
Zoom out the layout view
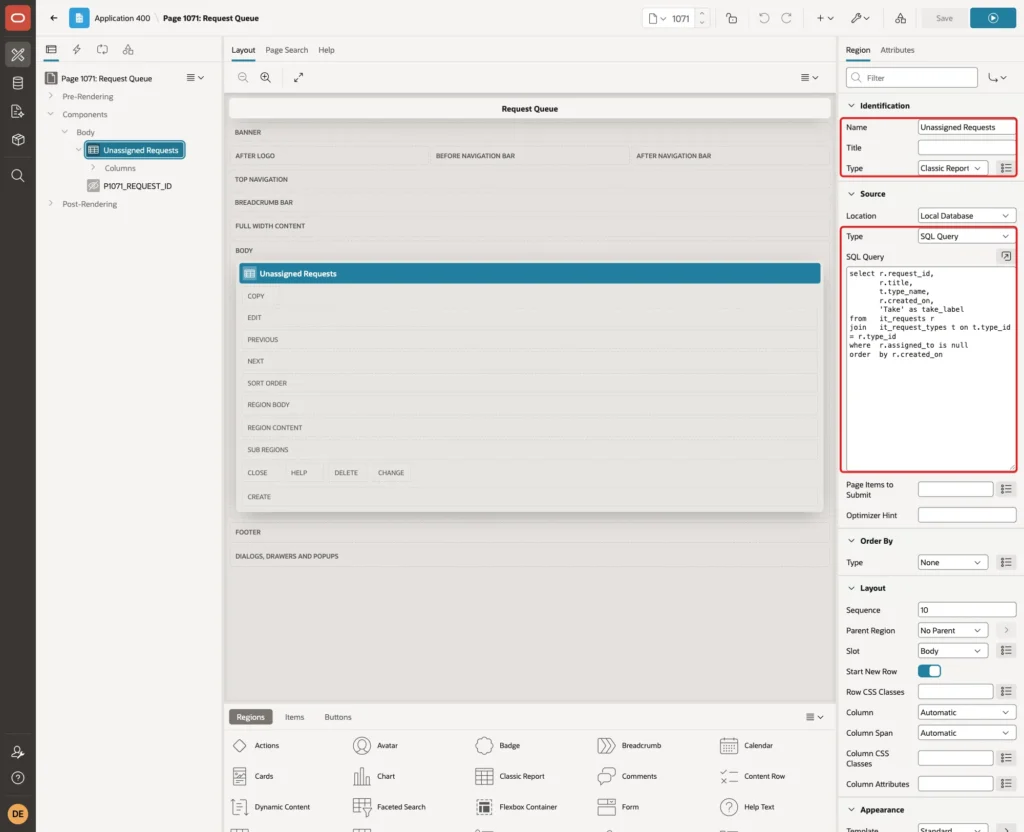[x=242, y=77]
